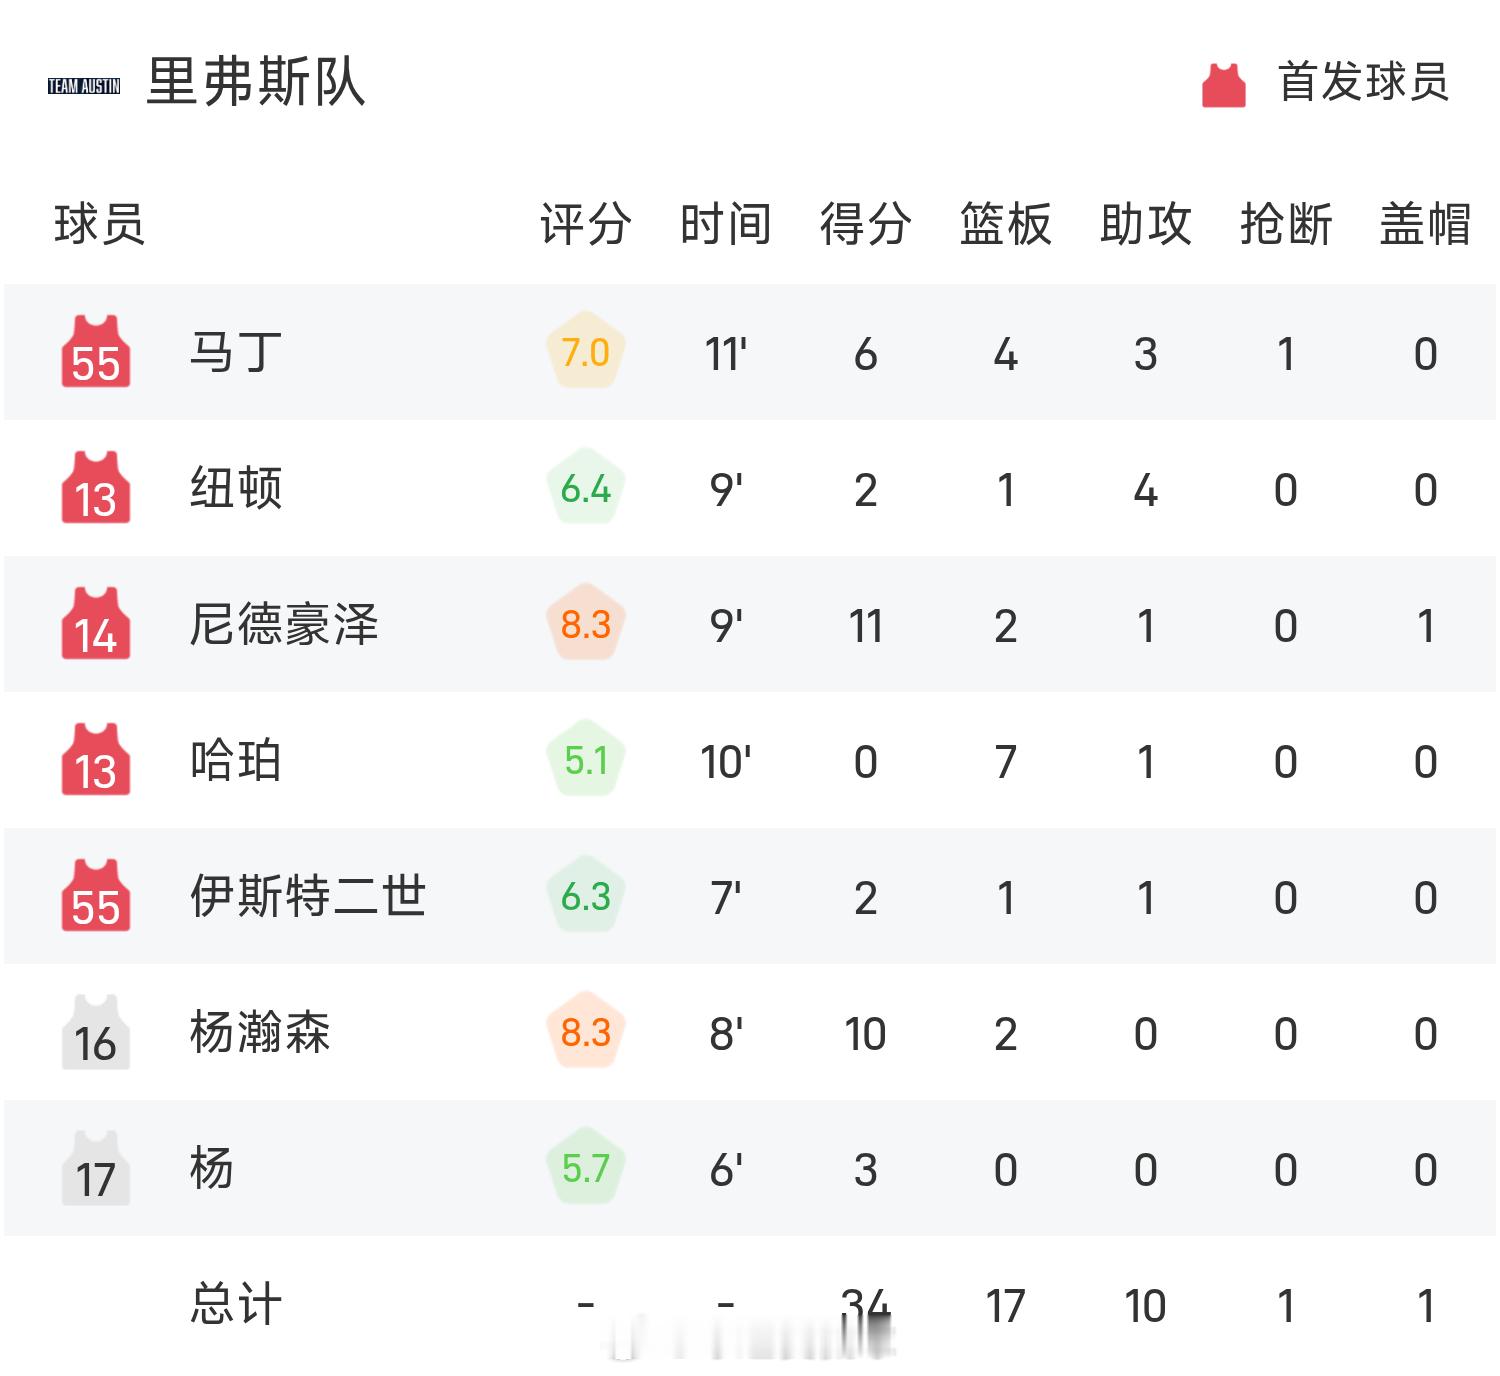Click 马丁's 7.0 rating badge
The width and height of the screenshot is (1500, 1376).
pyautogui.click(x=586, y=353)
